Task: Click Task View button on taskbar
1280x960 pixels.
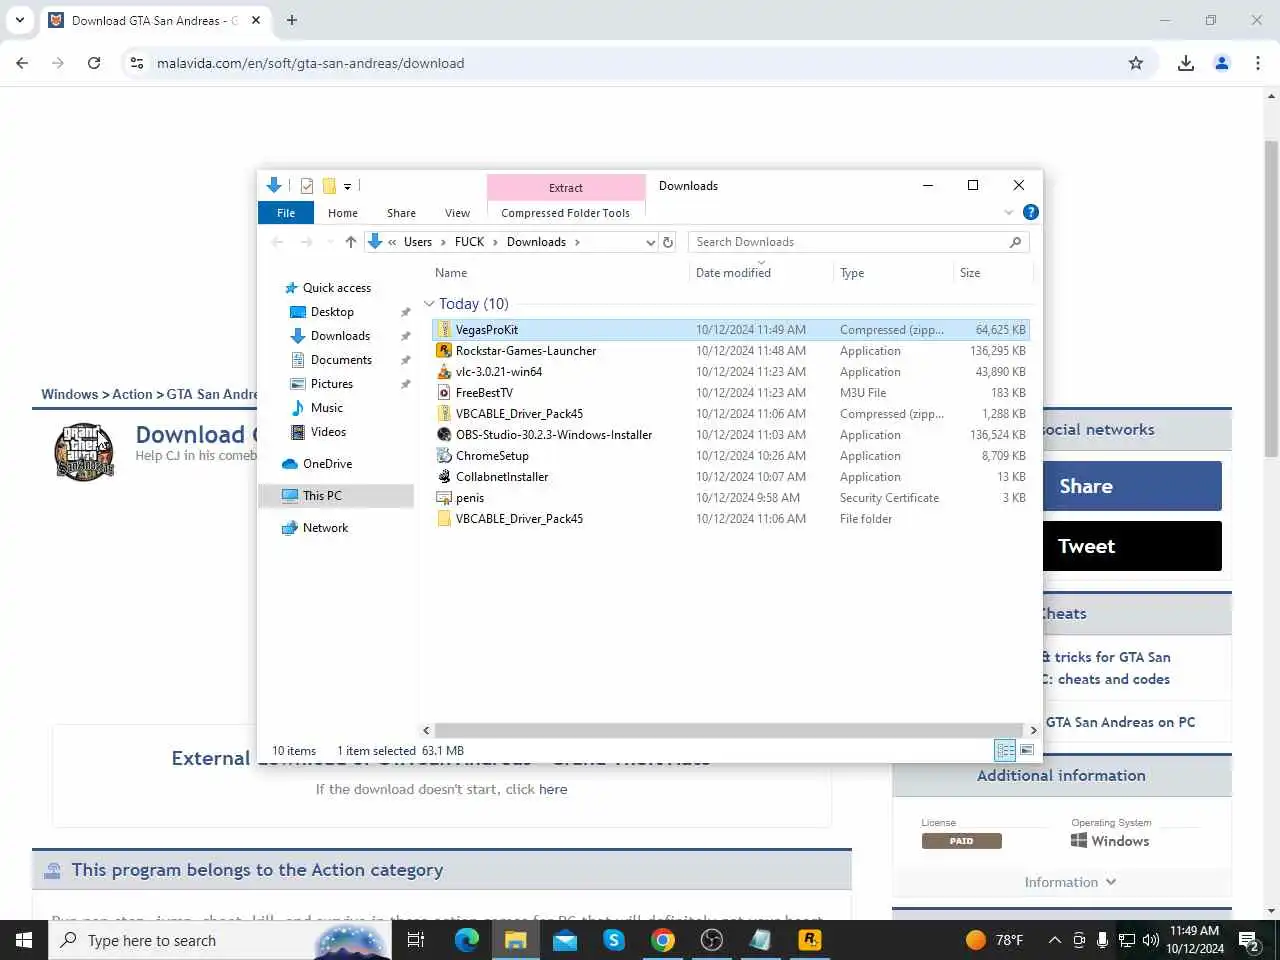Action: click(x=416, y=940)
